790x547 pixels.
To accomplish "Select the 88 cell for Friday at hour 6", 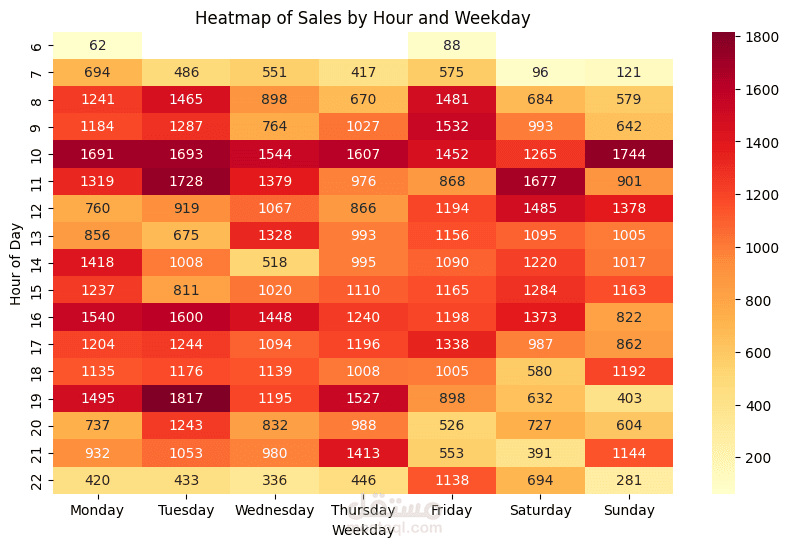I will [451, 45].
